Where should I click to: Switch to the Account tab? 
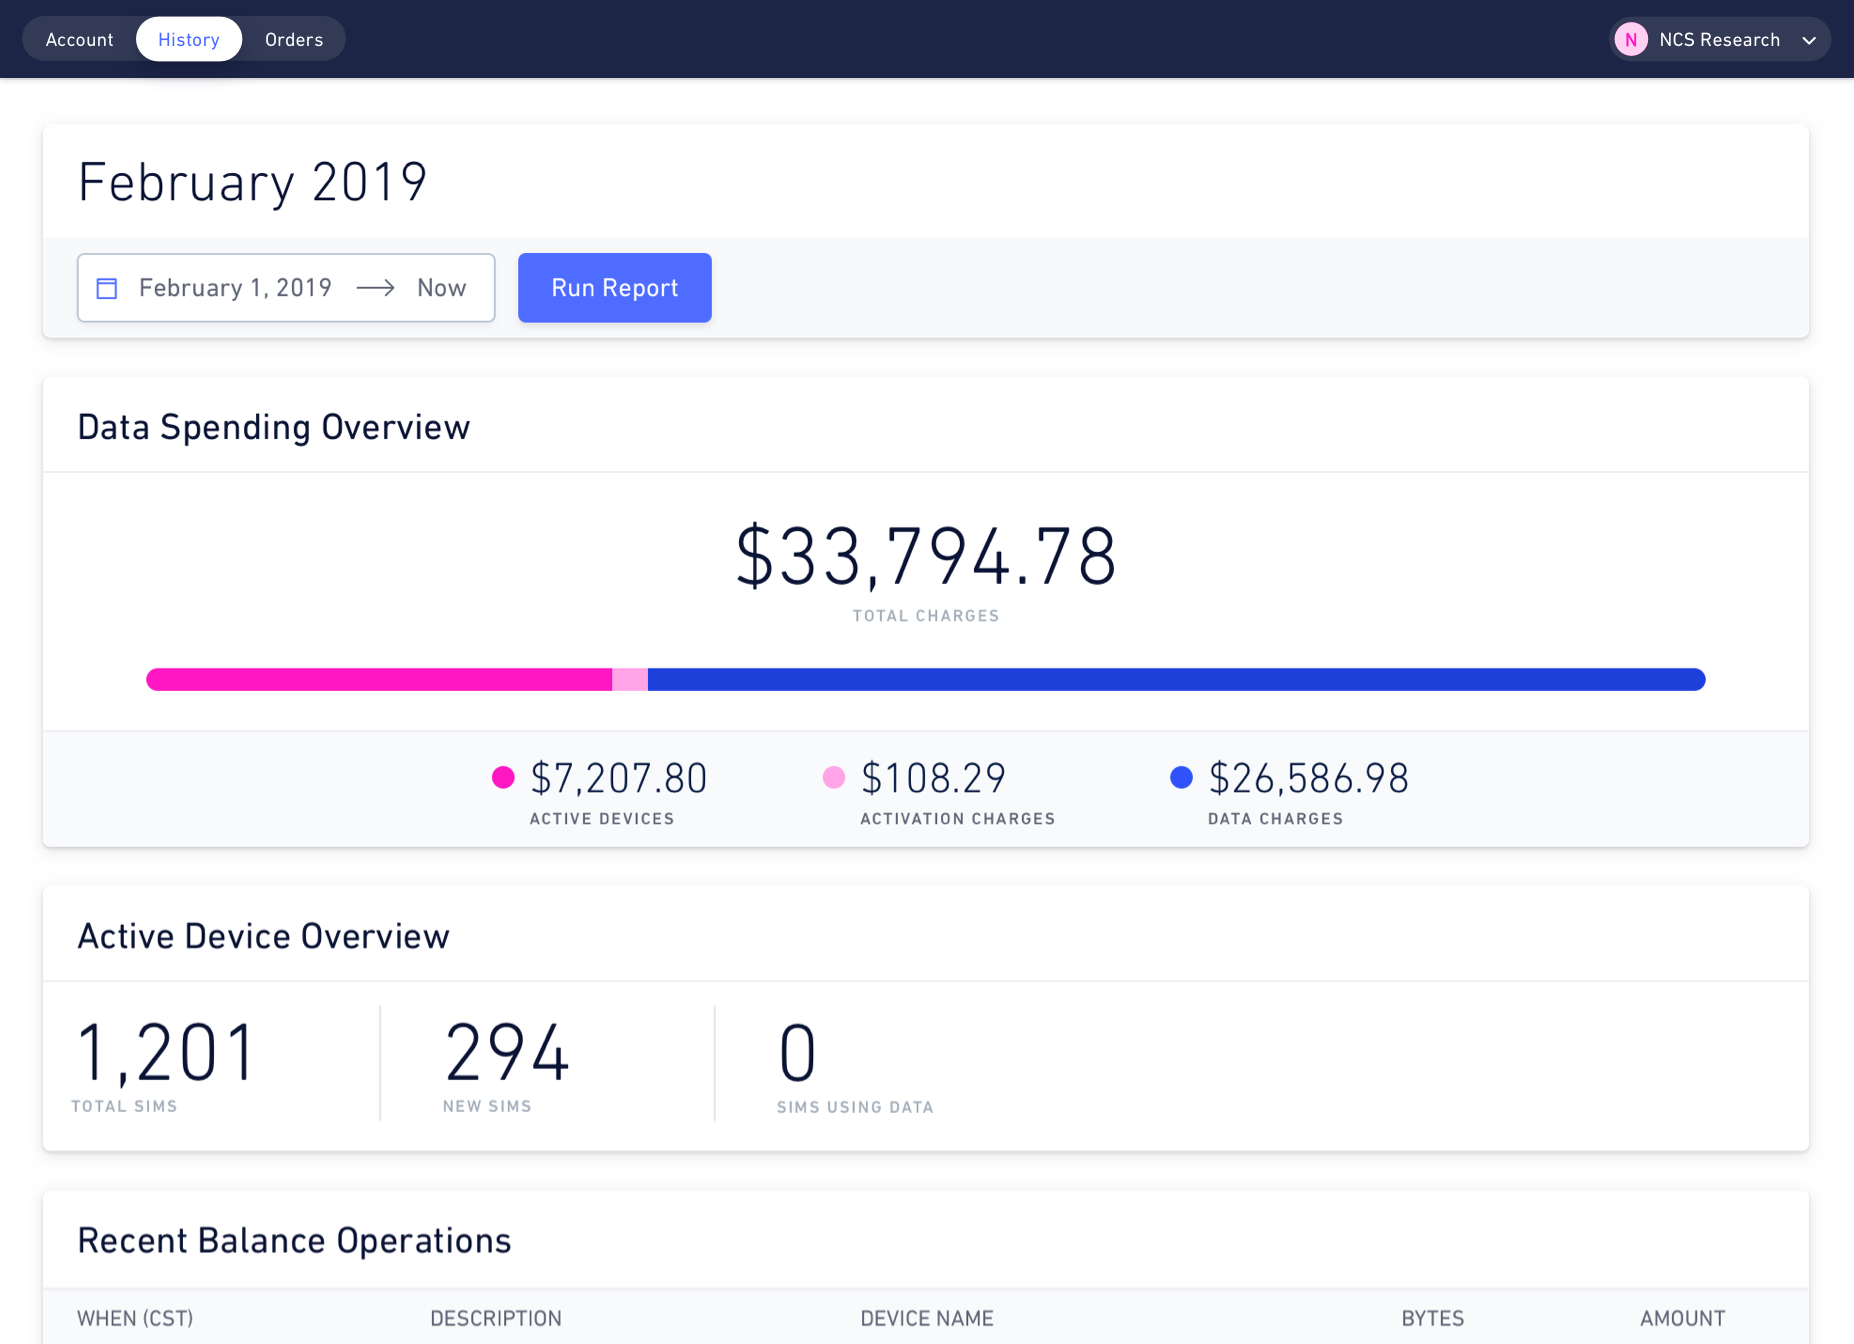click(x=79, y=39)
